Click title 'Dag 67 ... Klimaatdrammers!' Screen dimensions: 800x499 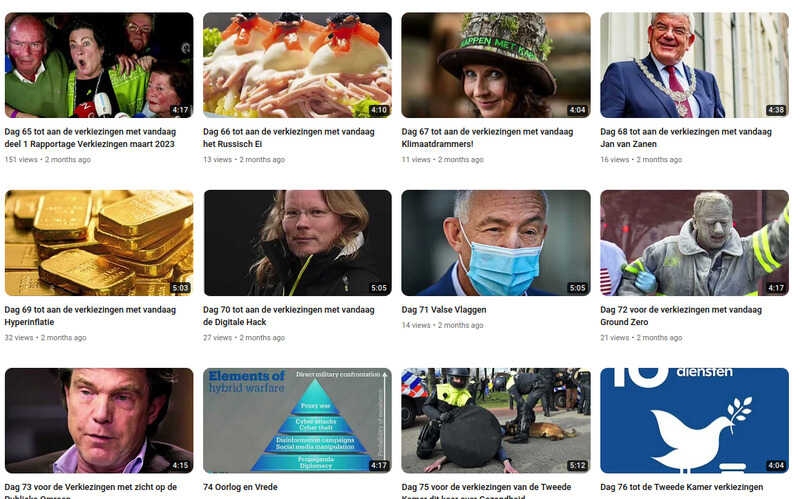tap(487, 138)
